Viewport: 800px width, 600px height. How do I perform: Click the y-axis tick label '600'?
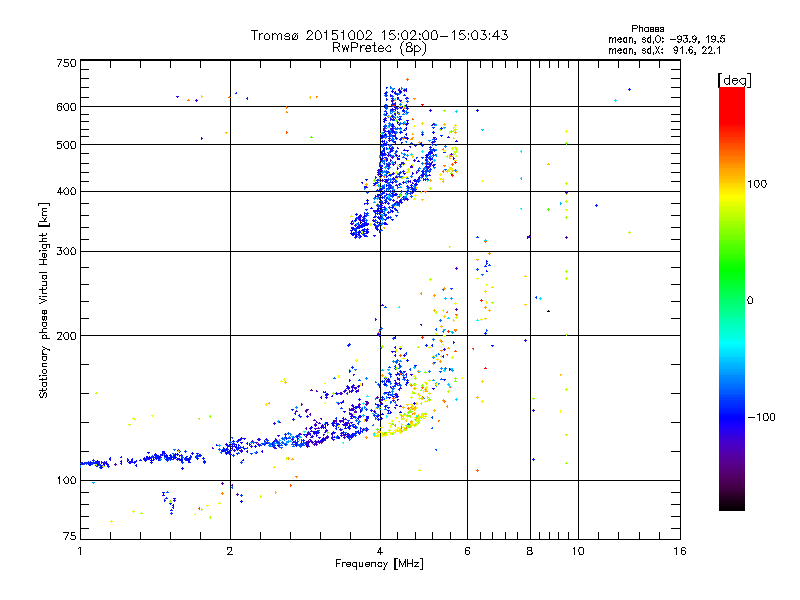[x=66, y=107]
